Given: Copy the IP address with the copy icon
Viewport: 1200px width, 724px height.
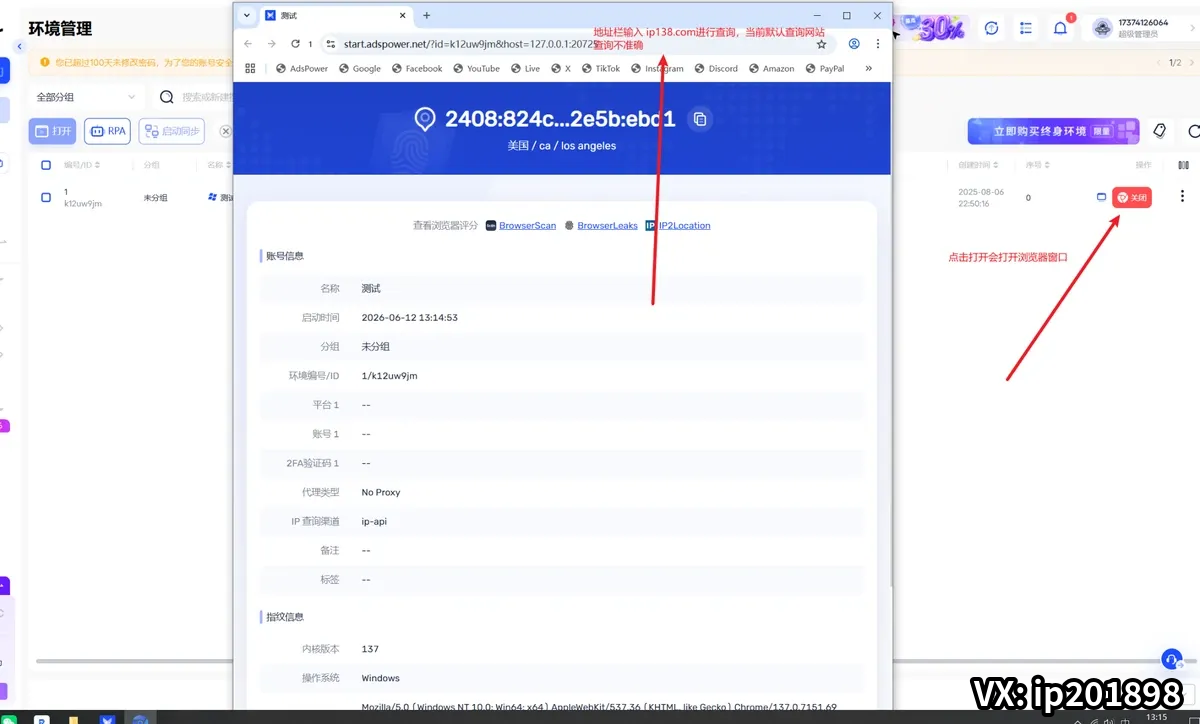Looking at the screenshot, I should (700, 119).
